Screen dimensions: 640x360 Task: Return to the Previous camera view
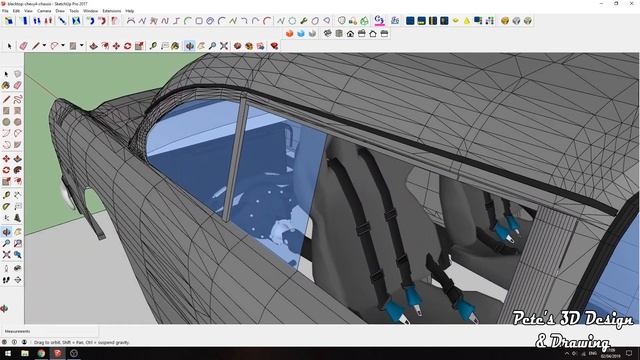tap(18, 255)
